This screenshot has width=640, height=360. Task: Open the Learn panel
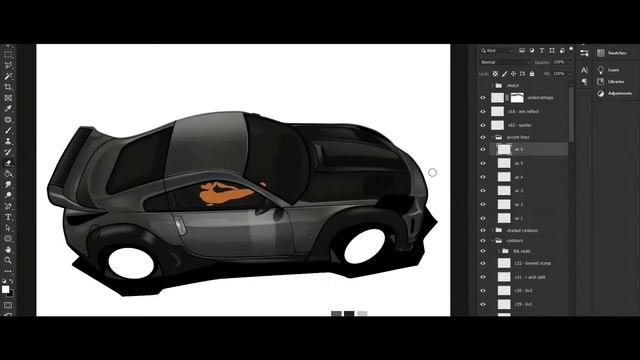click(x=608, y=70)
